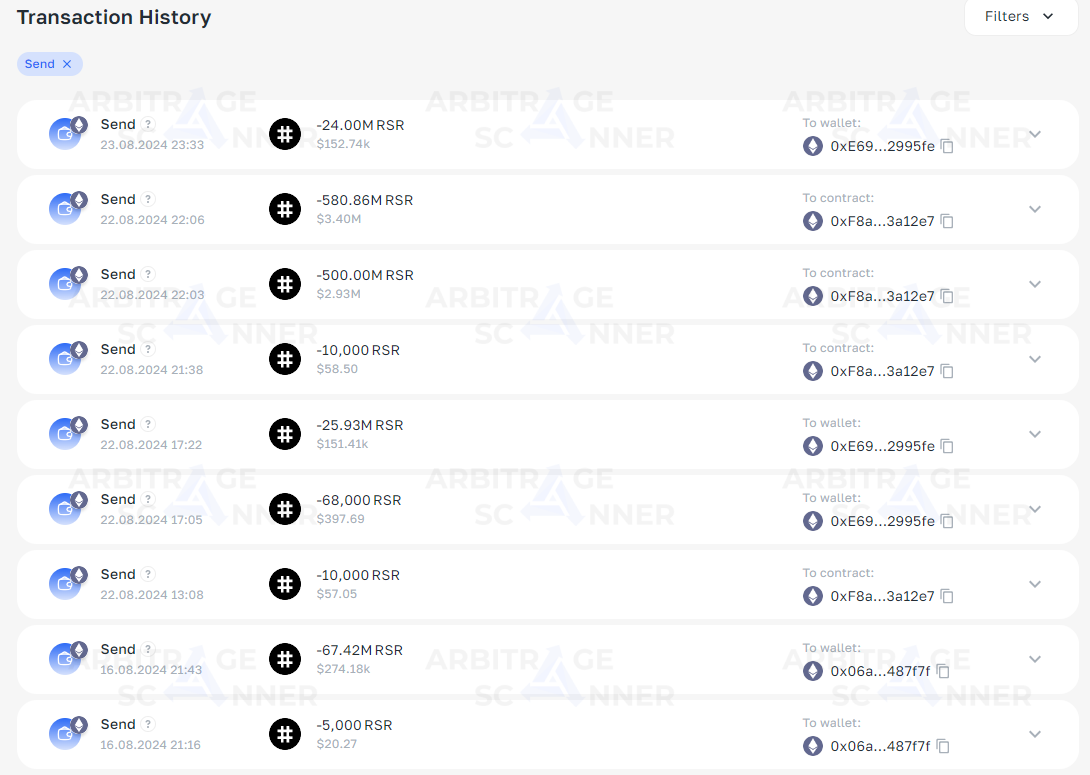Expand the -5,000 RSR transaction row
The height and width of the screenshot is (775, 1090).
click(x=1034, y=735)
